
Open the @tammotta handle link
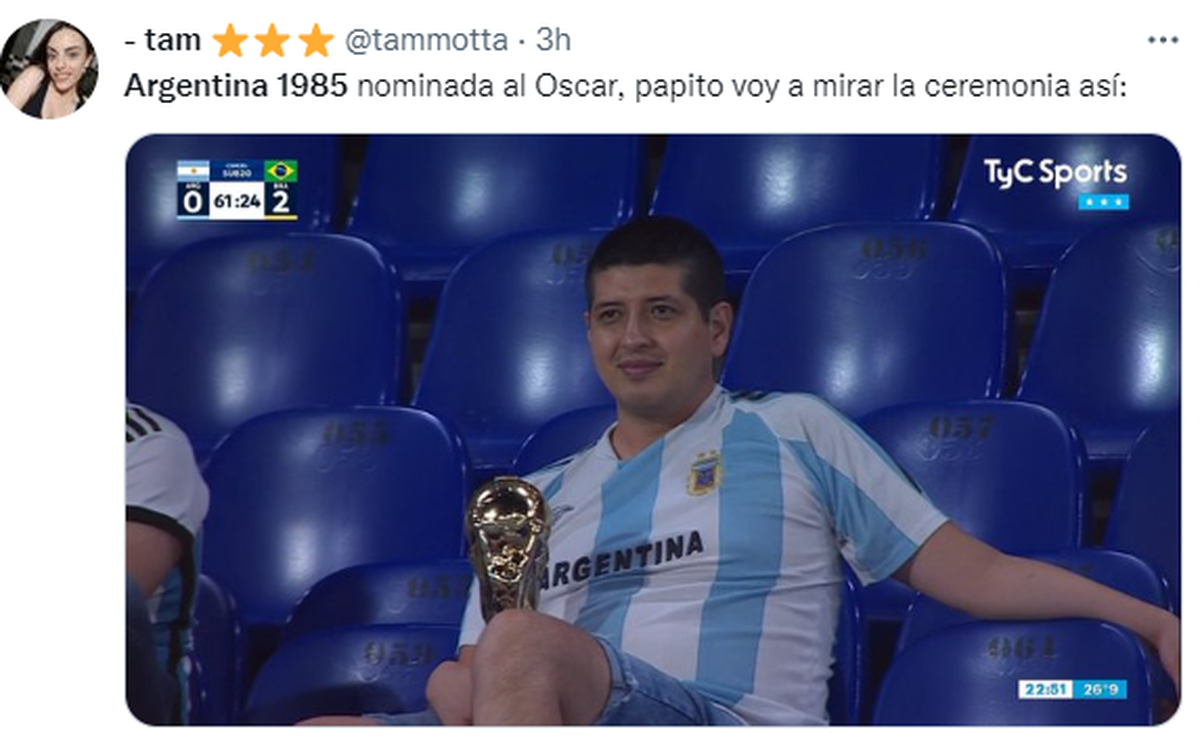point(427,40)
